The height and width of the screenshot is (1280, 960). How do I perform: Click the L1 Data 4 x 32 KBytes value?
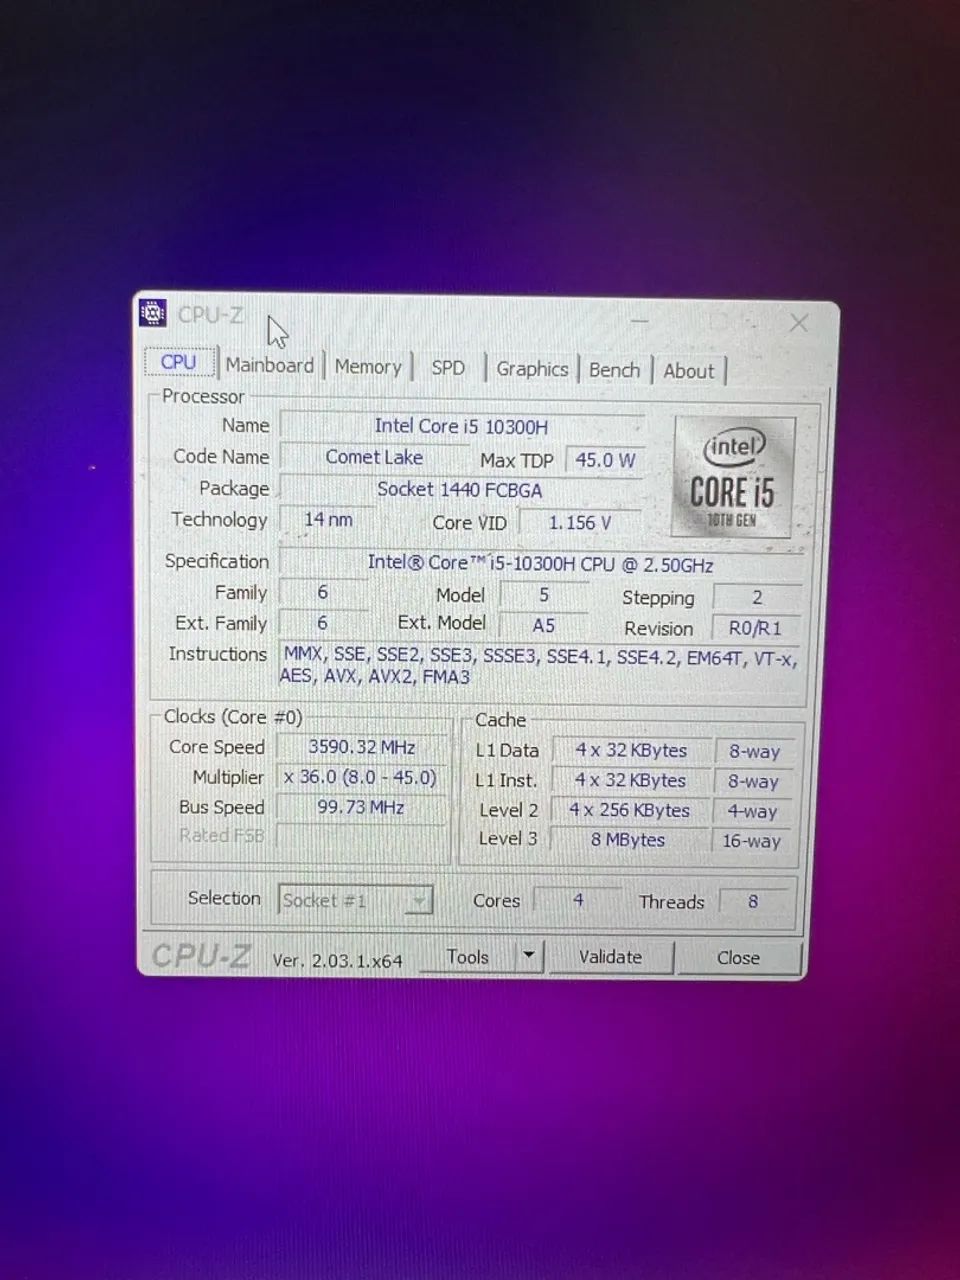[x=631, y=750]
